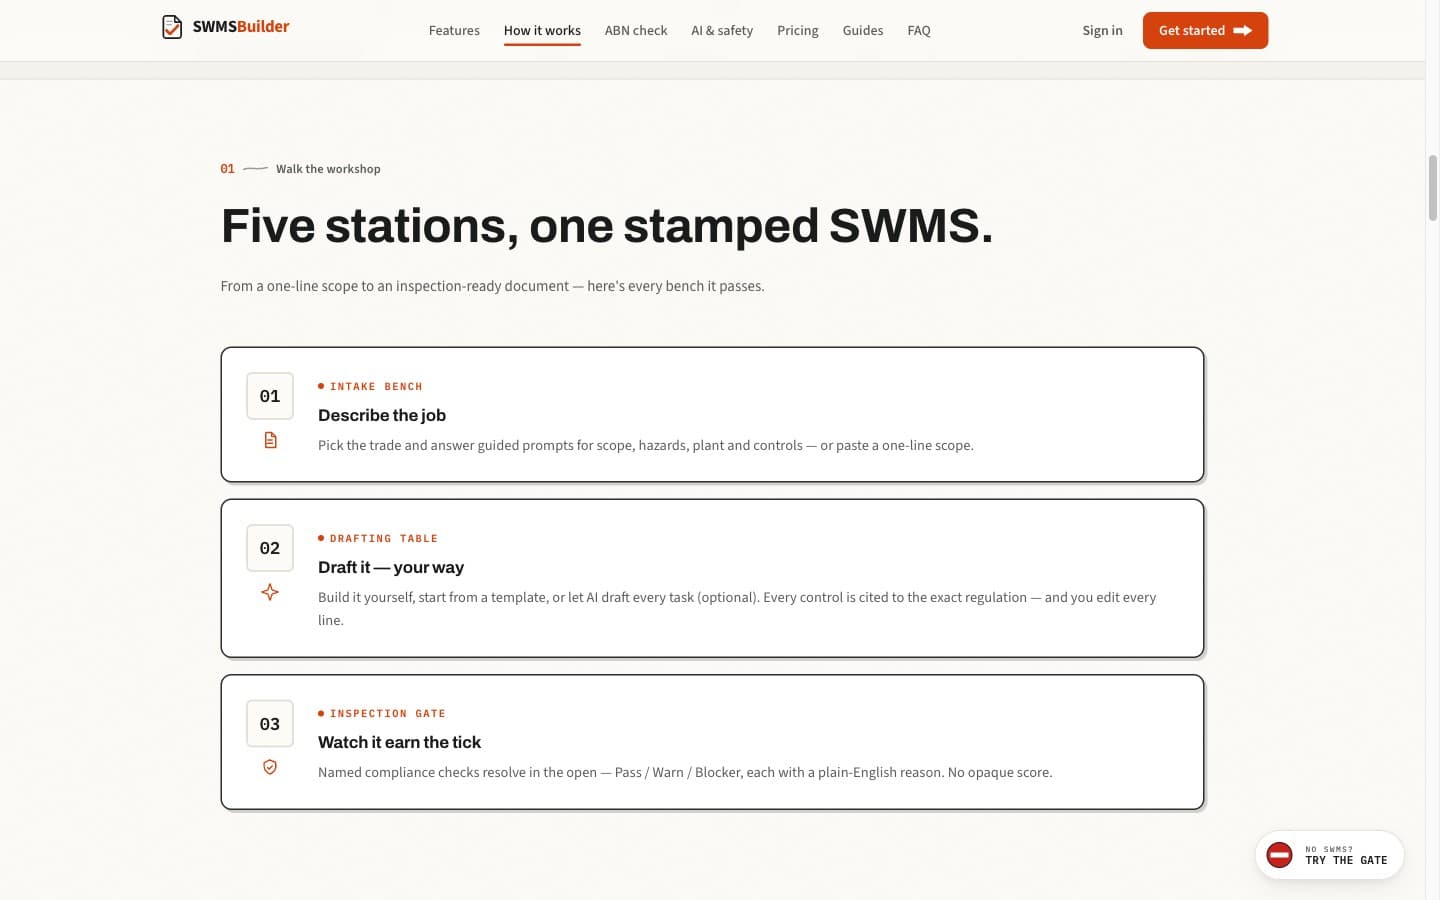The height and width of the screenshot is (900, 1440).
Task: Click the Five stations, one stamped SWMS heading
Action: (607, 225)
